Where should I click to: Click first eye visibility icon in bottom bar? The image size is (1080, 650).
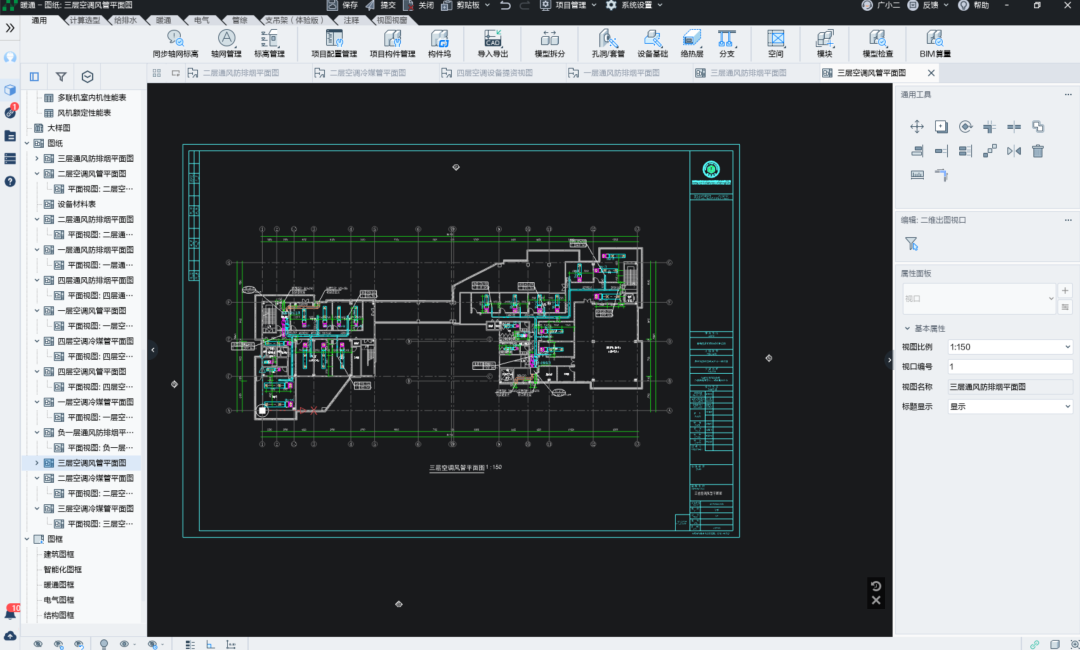38,644
